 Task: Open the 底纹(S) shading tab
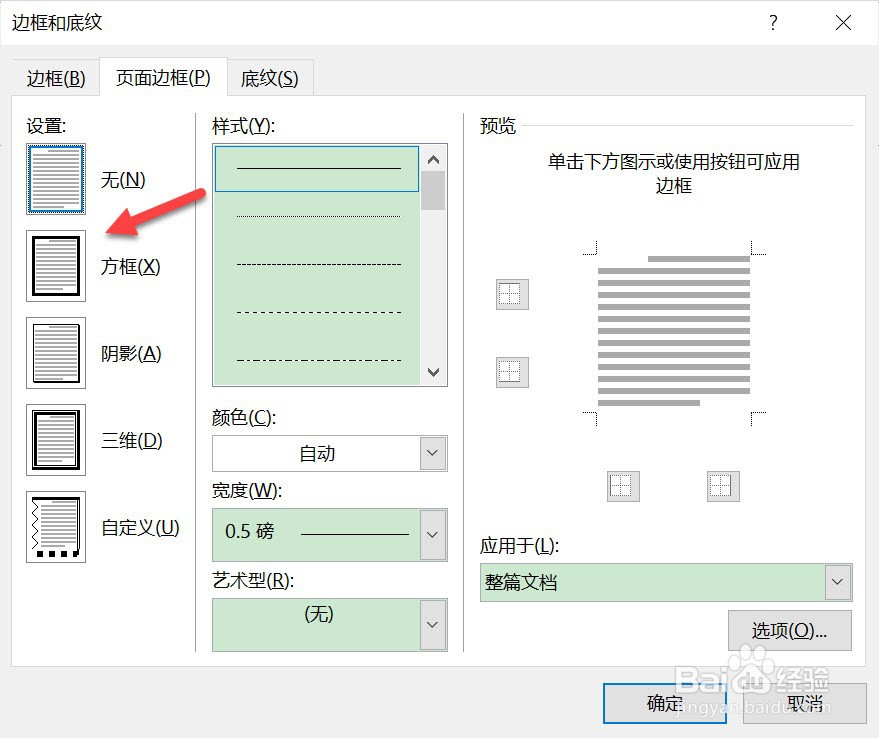270,79
